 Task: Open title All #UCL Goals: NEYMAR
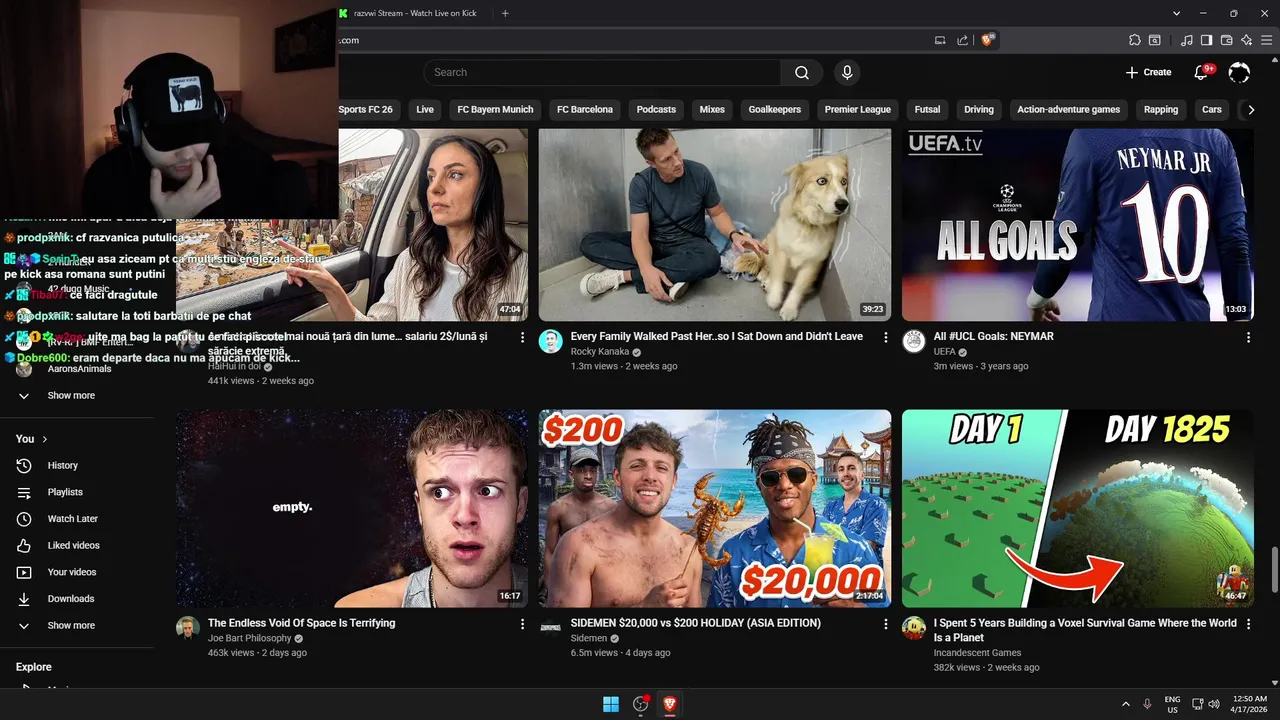[994, 337]
